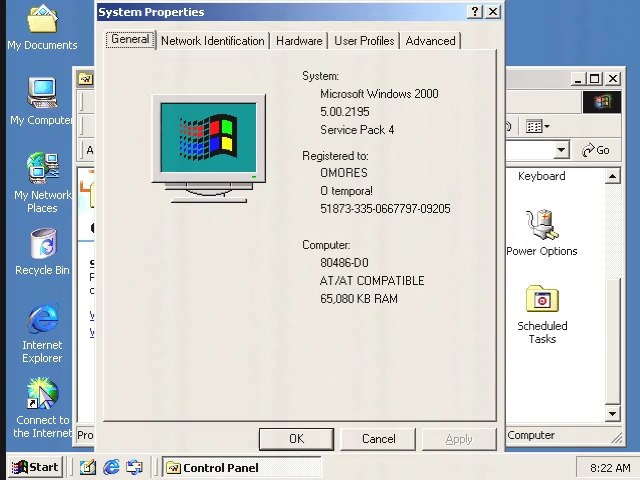Click the 'OMORES' registered name

(344, 173)
